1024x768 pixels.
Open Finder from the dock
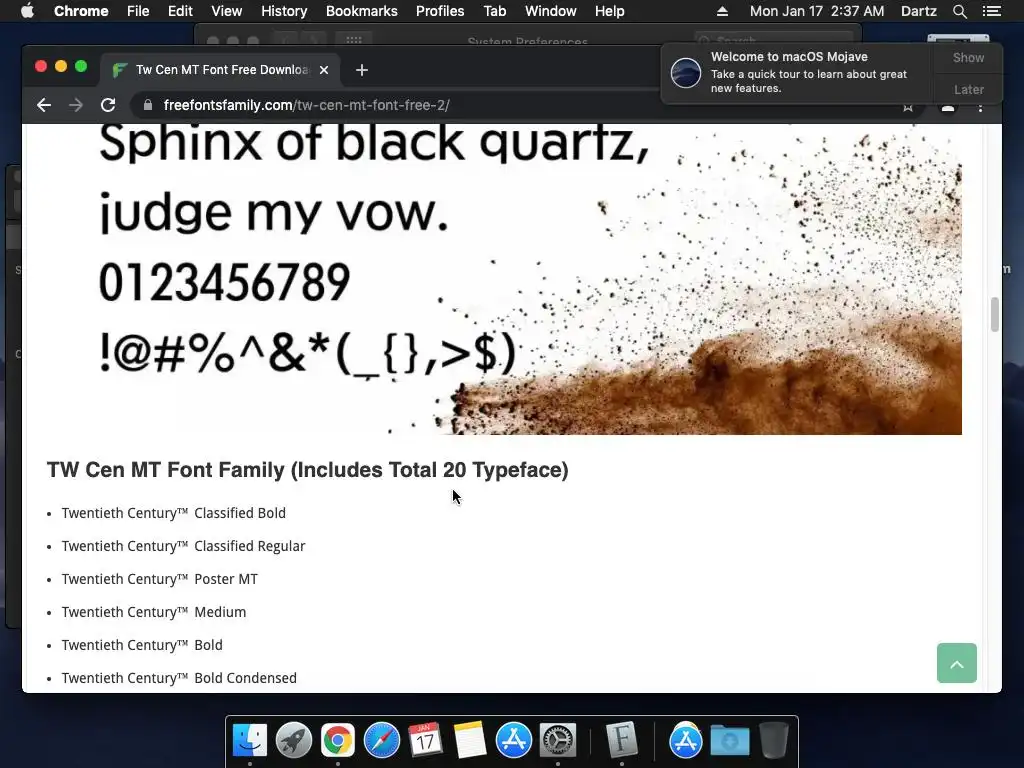coord(250,741)
